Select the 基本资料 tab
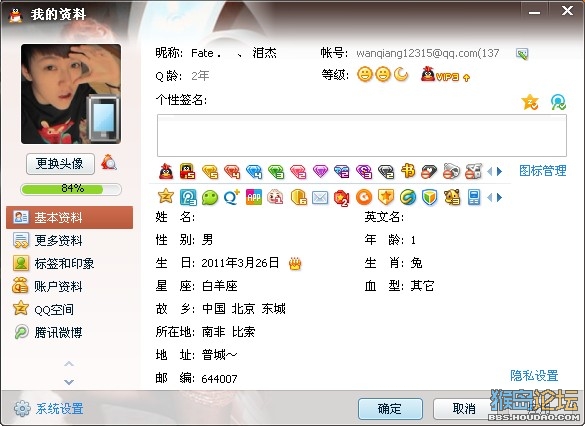 tap(69, 217)
